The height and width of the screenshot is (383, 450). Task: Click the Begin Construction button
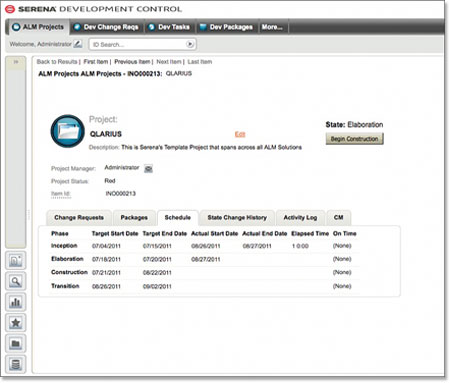[354, 139]
